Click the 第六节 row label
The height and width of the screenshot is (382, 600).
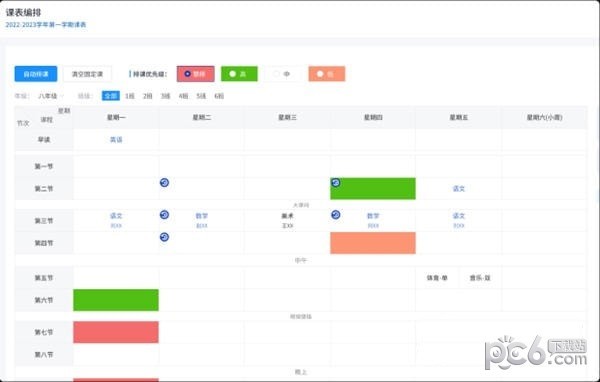tap(44, 300)
